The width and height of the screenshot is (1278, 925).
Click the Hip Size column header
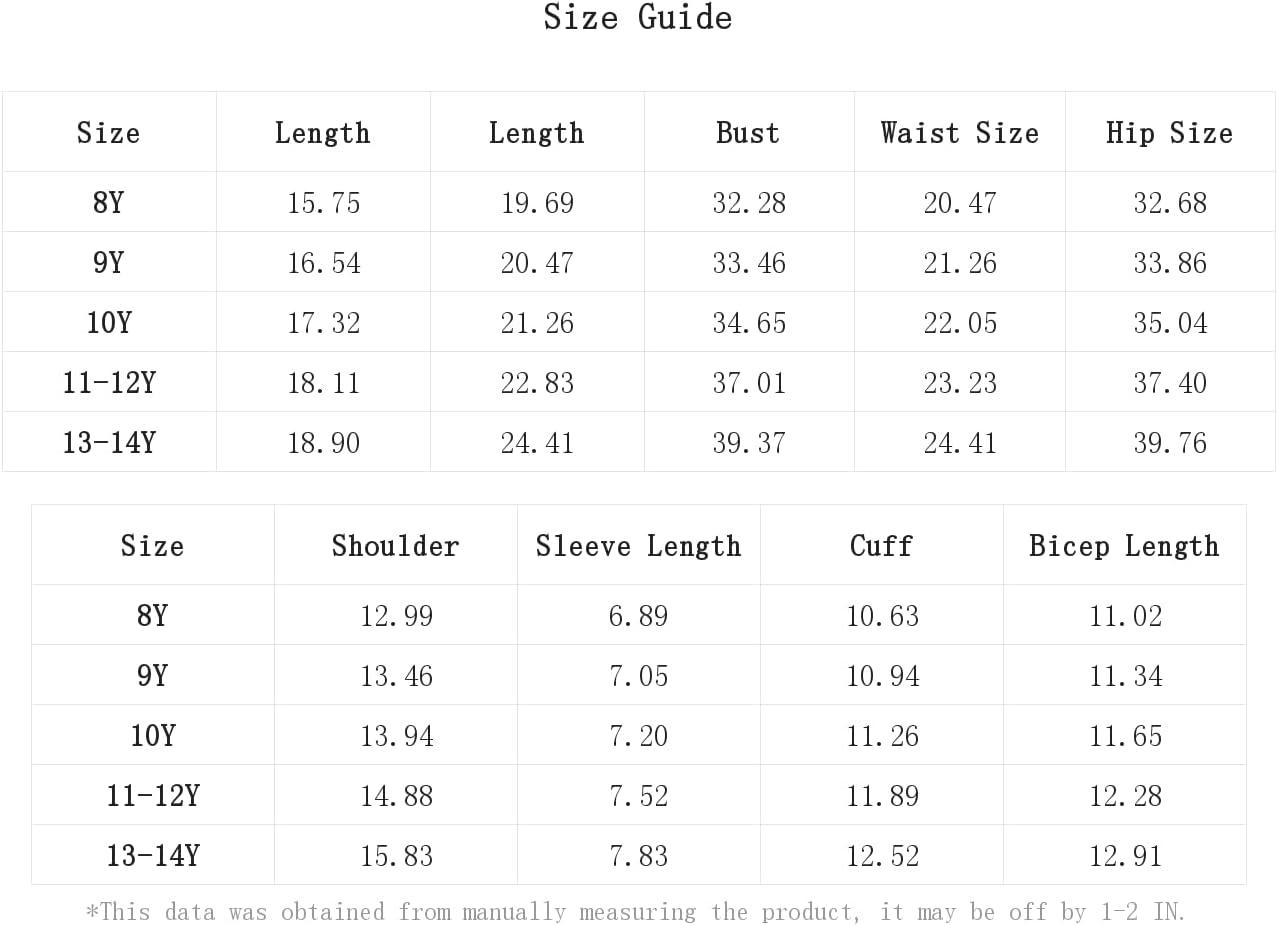(x=1170, y=133)
